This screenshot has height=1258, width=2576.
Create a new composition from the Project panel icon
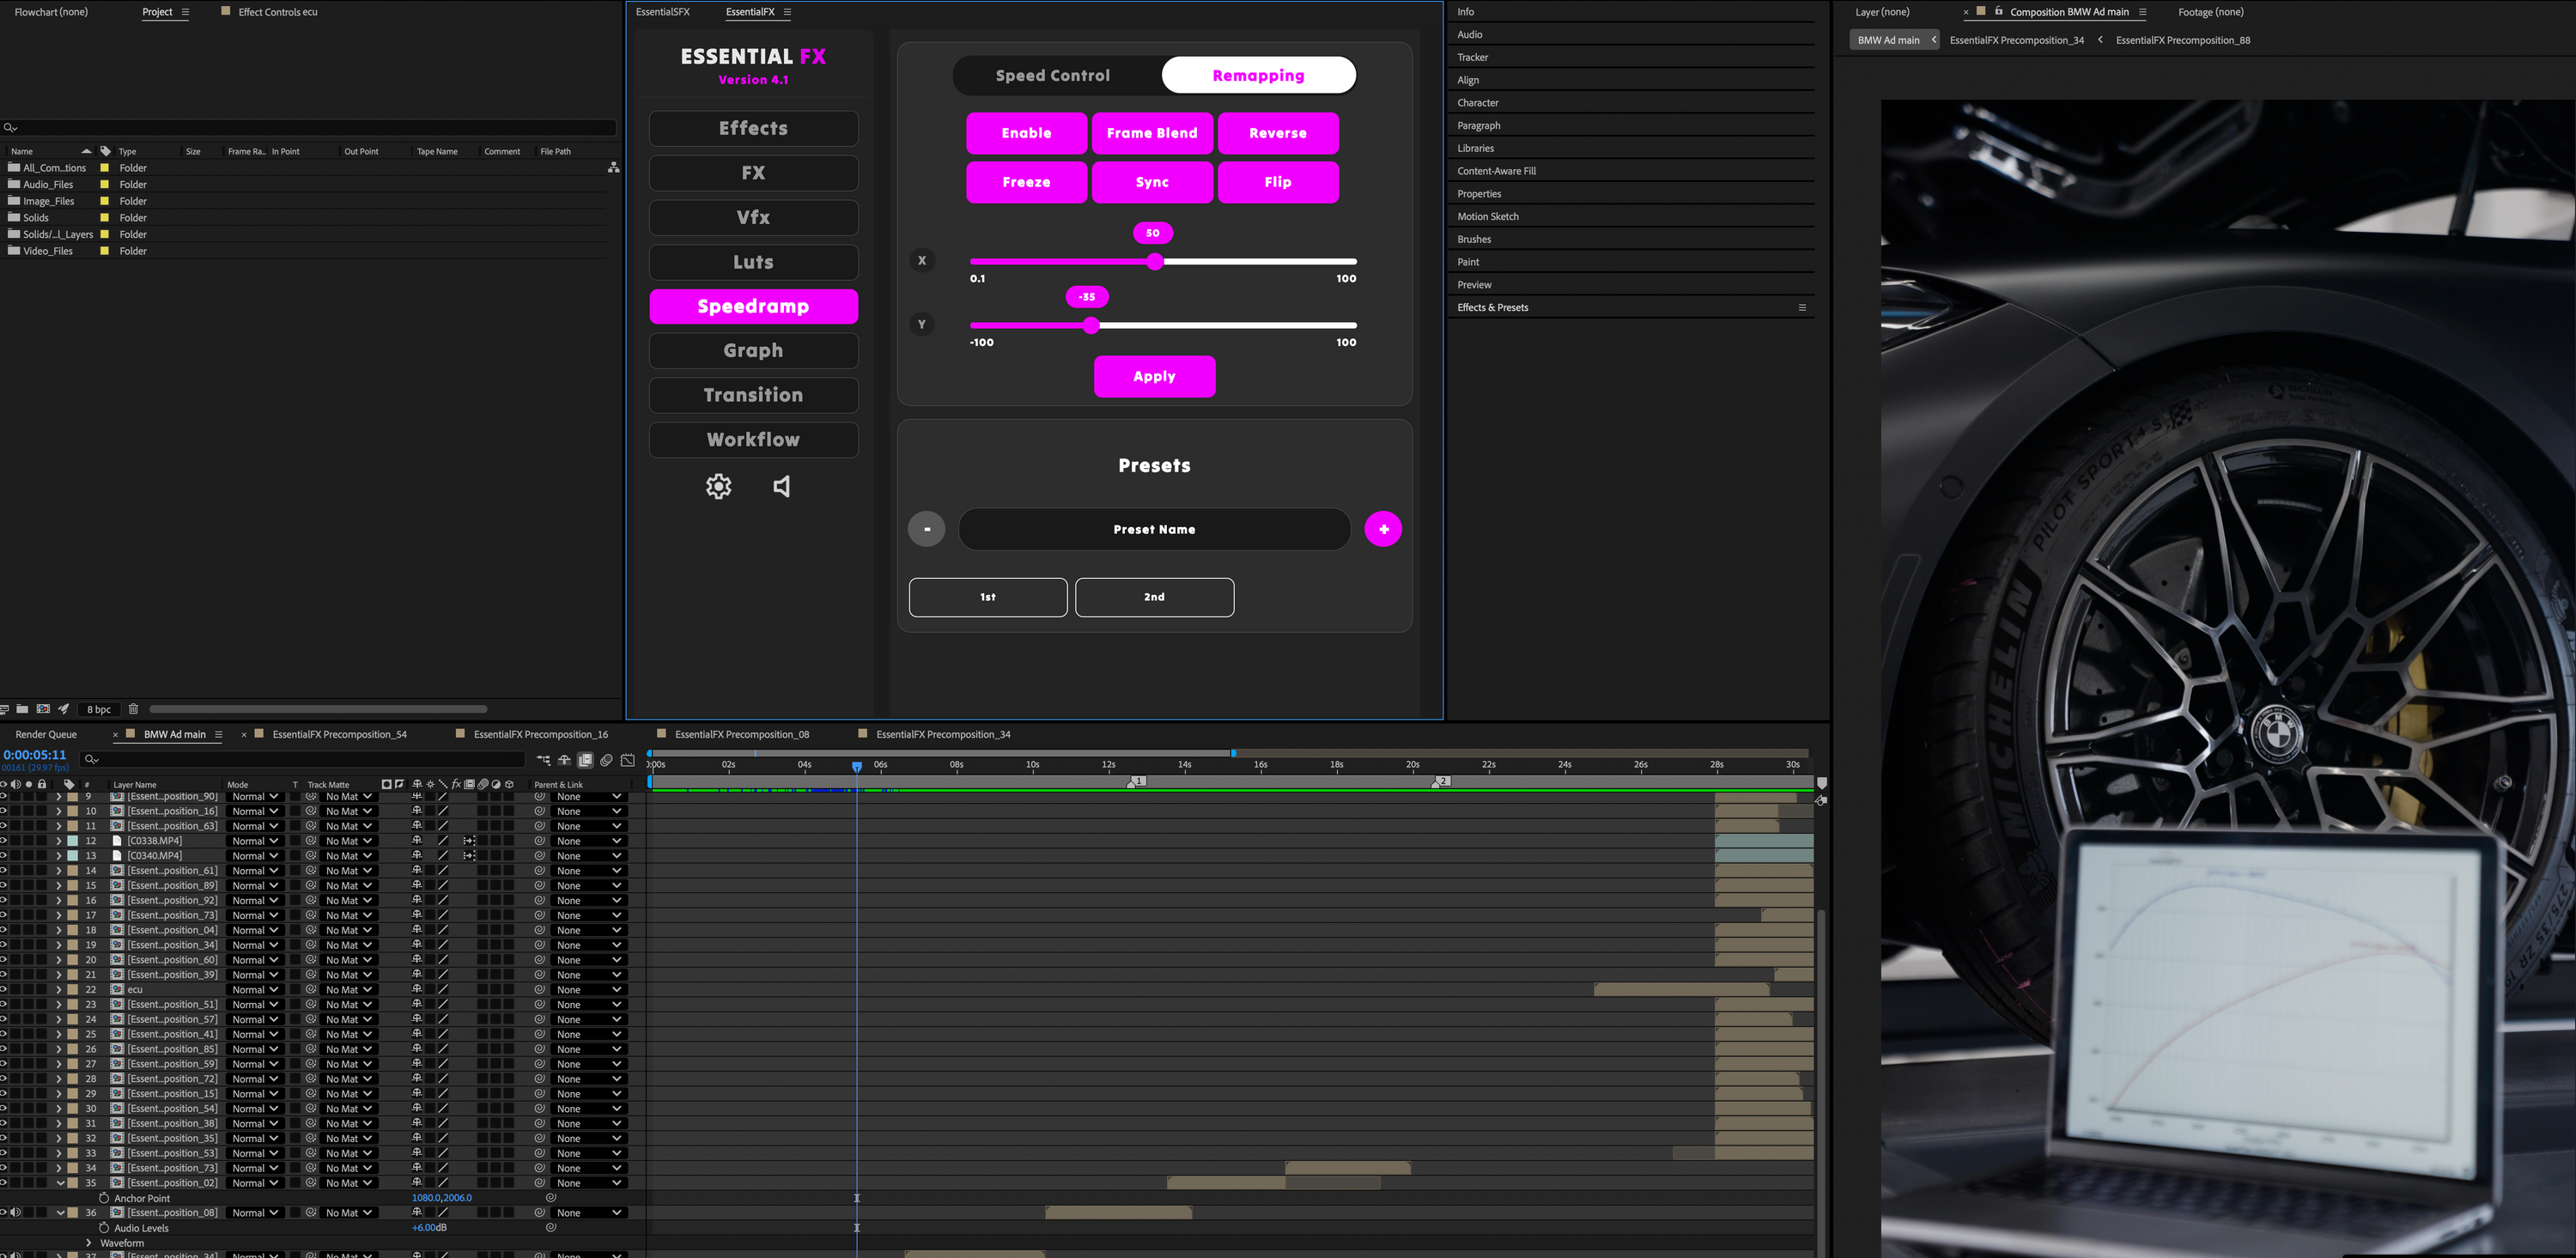pos(43,709)
